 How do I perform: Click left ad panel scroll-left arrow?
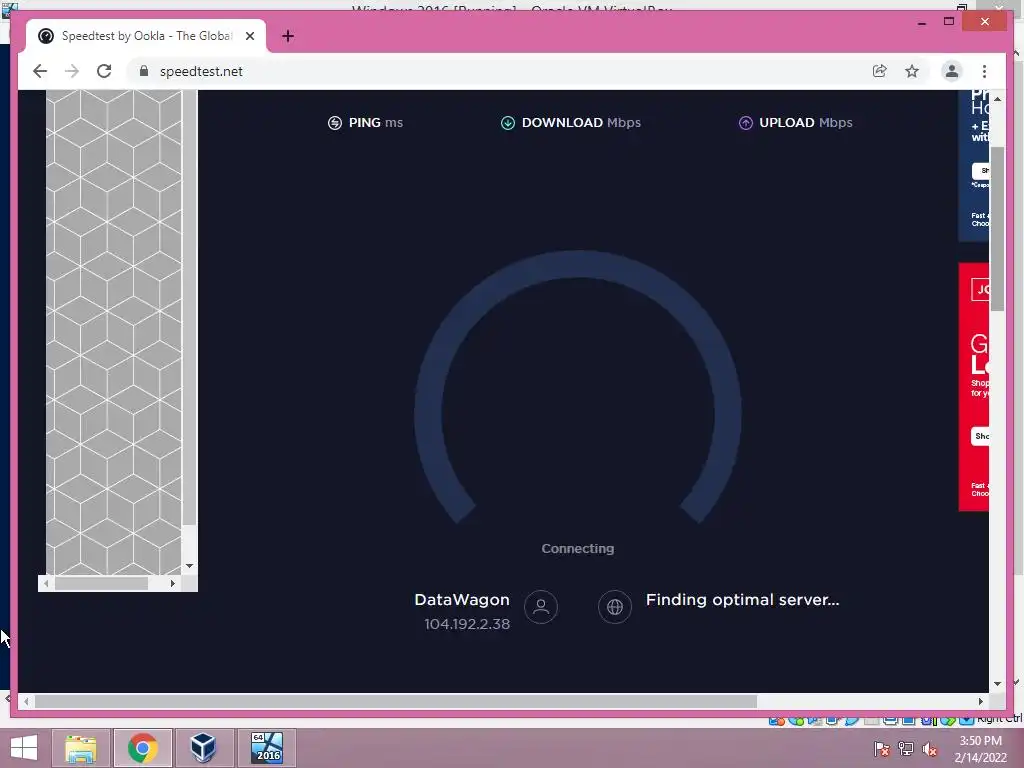[46, 583]
